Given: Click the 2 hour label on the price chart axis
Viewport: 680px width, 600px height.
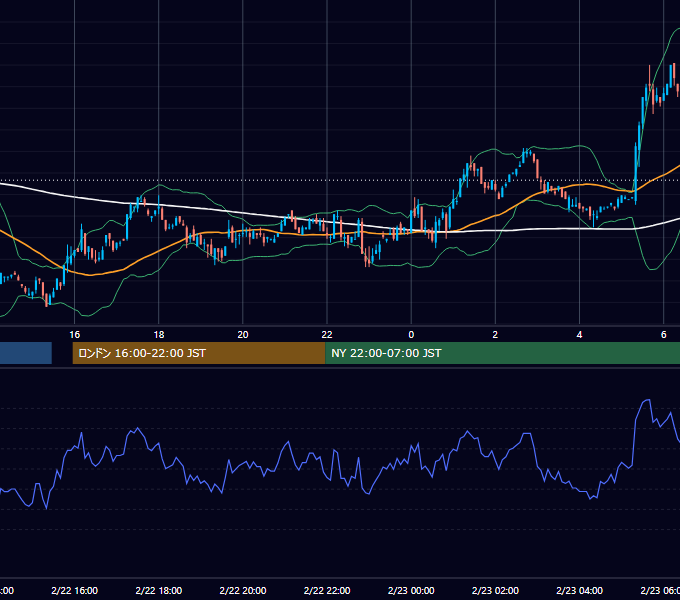Looking at the screenshot, I should coord(495,335).
